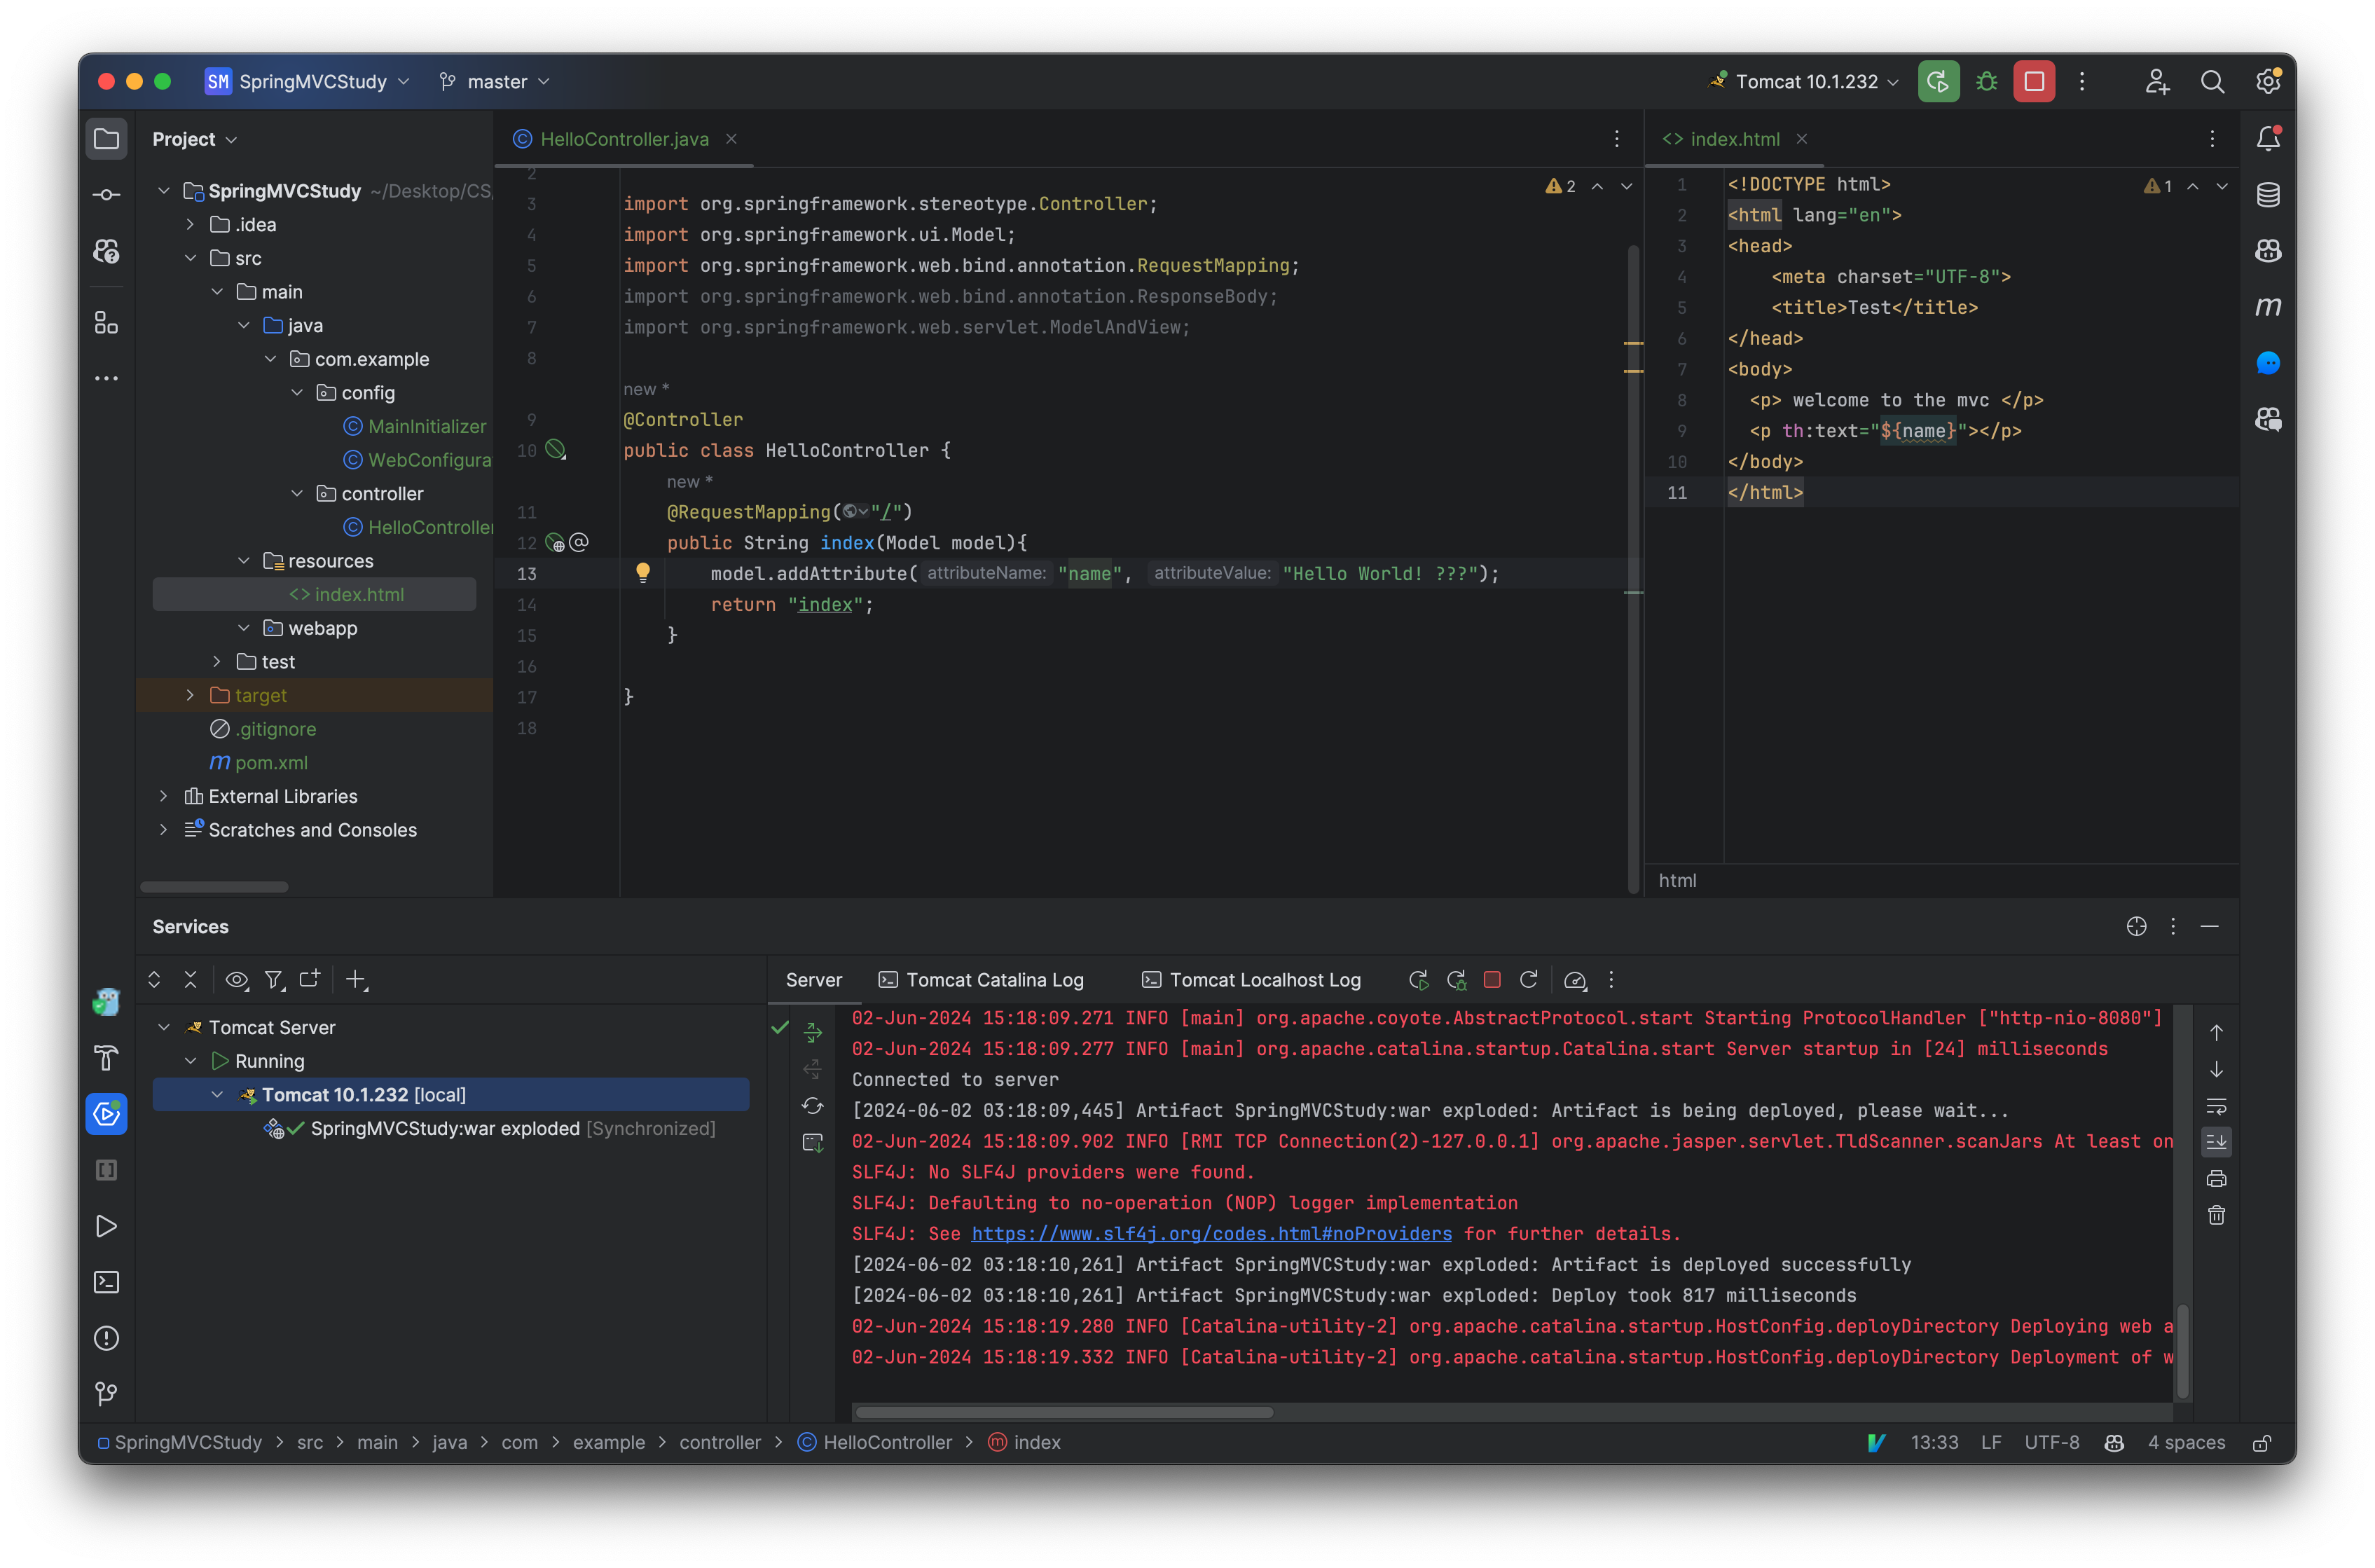The width and height of the screenshot is (2375, 1568).
Task: Collapse the target folder in Project tree
Action: [x=190, y=694]
